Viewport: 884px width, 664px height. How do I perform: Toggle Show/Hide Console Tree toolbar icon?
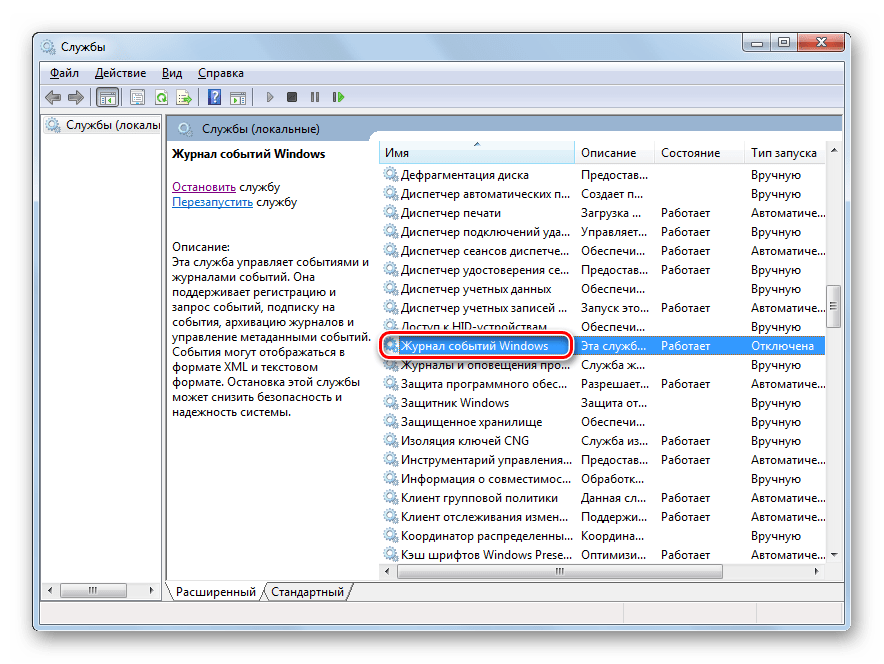click(107, 97)
